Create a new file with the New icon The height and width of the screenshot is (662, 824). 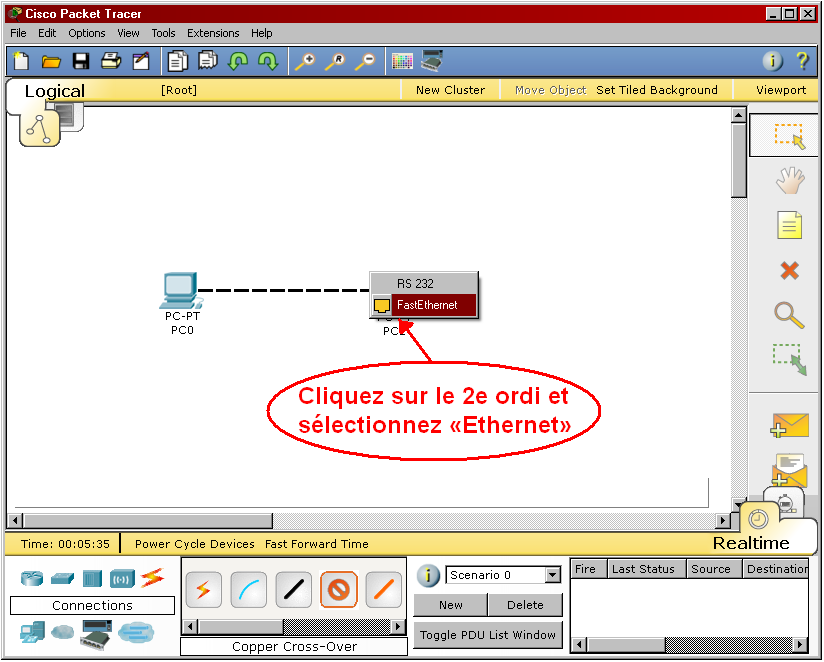21,61
